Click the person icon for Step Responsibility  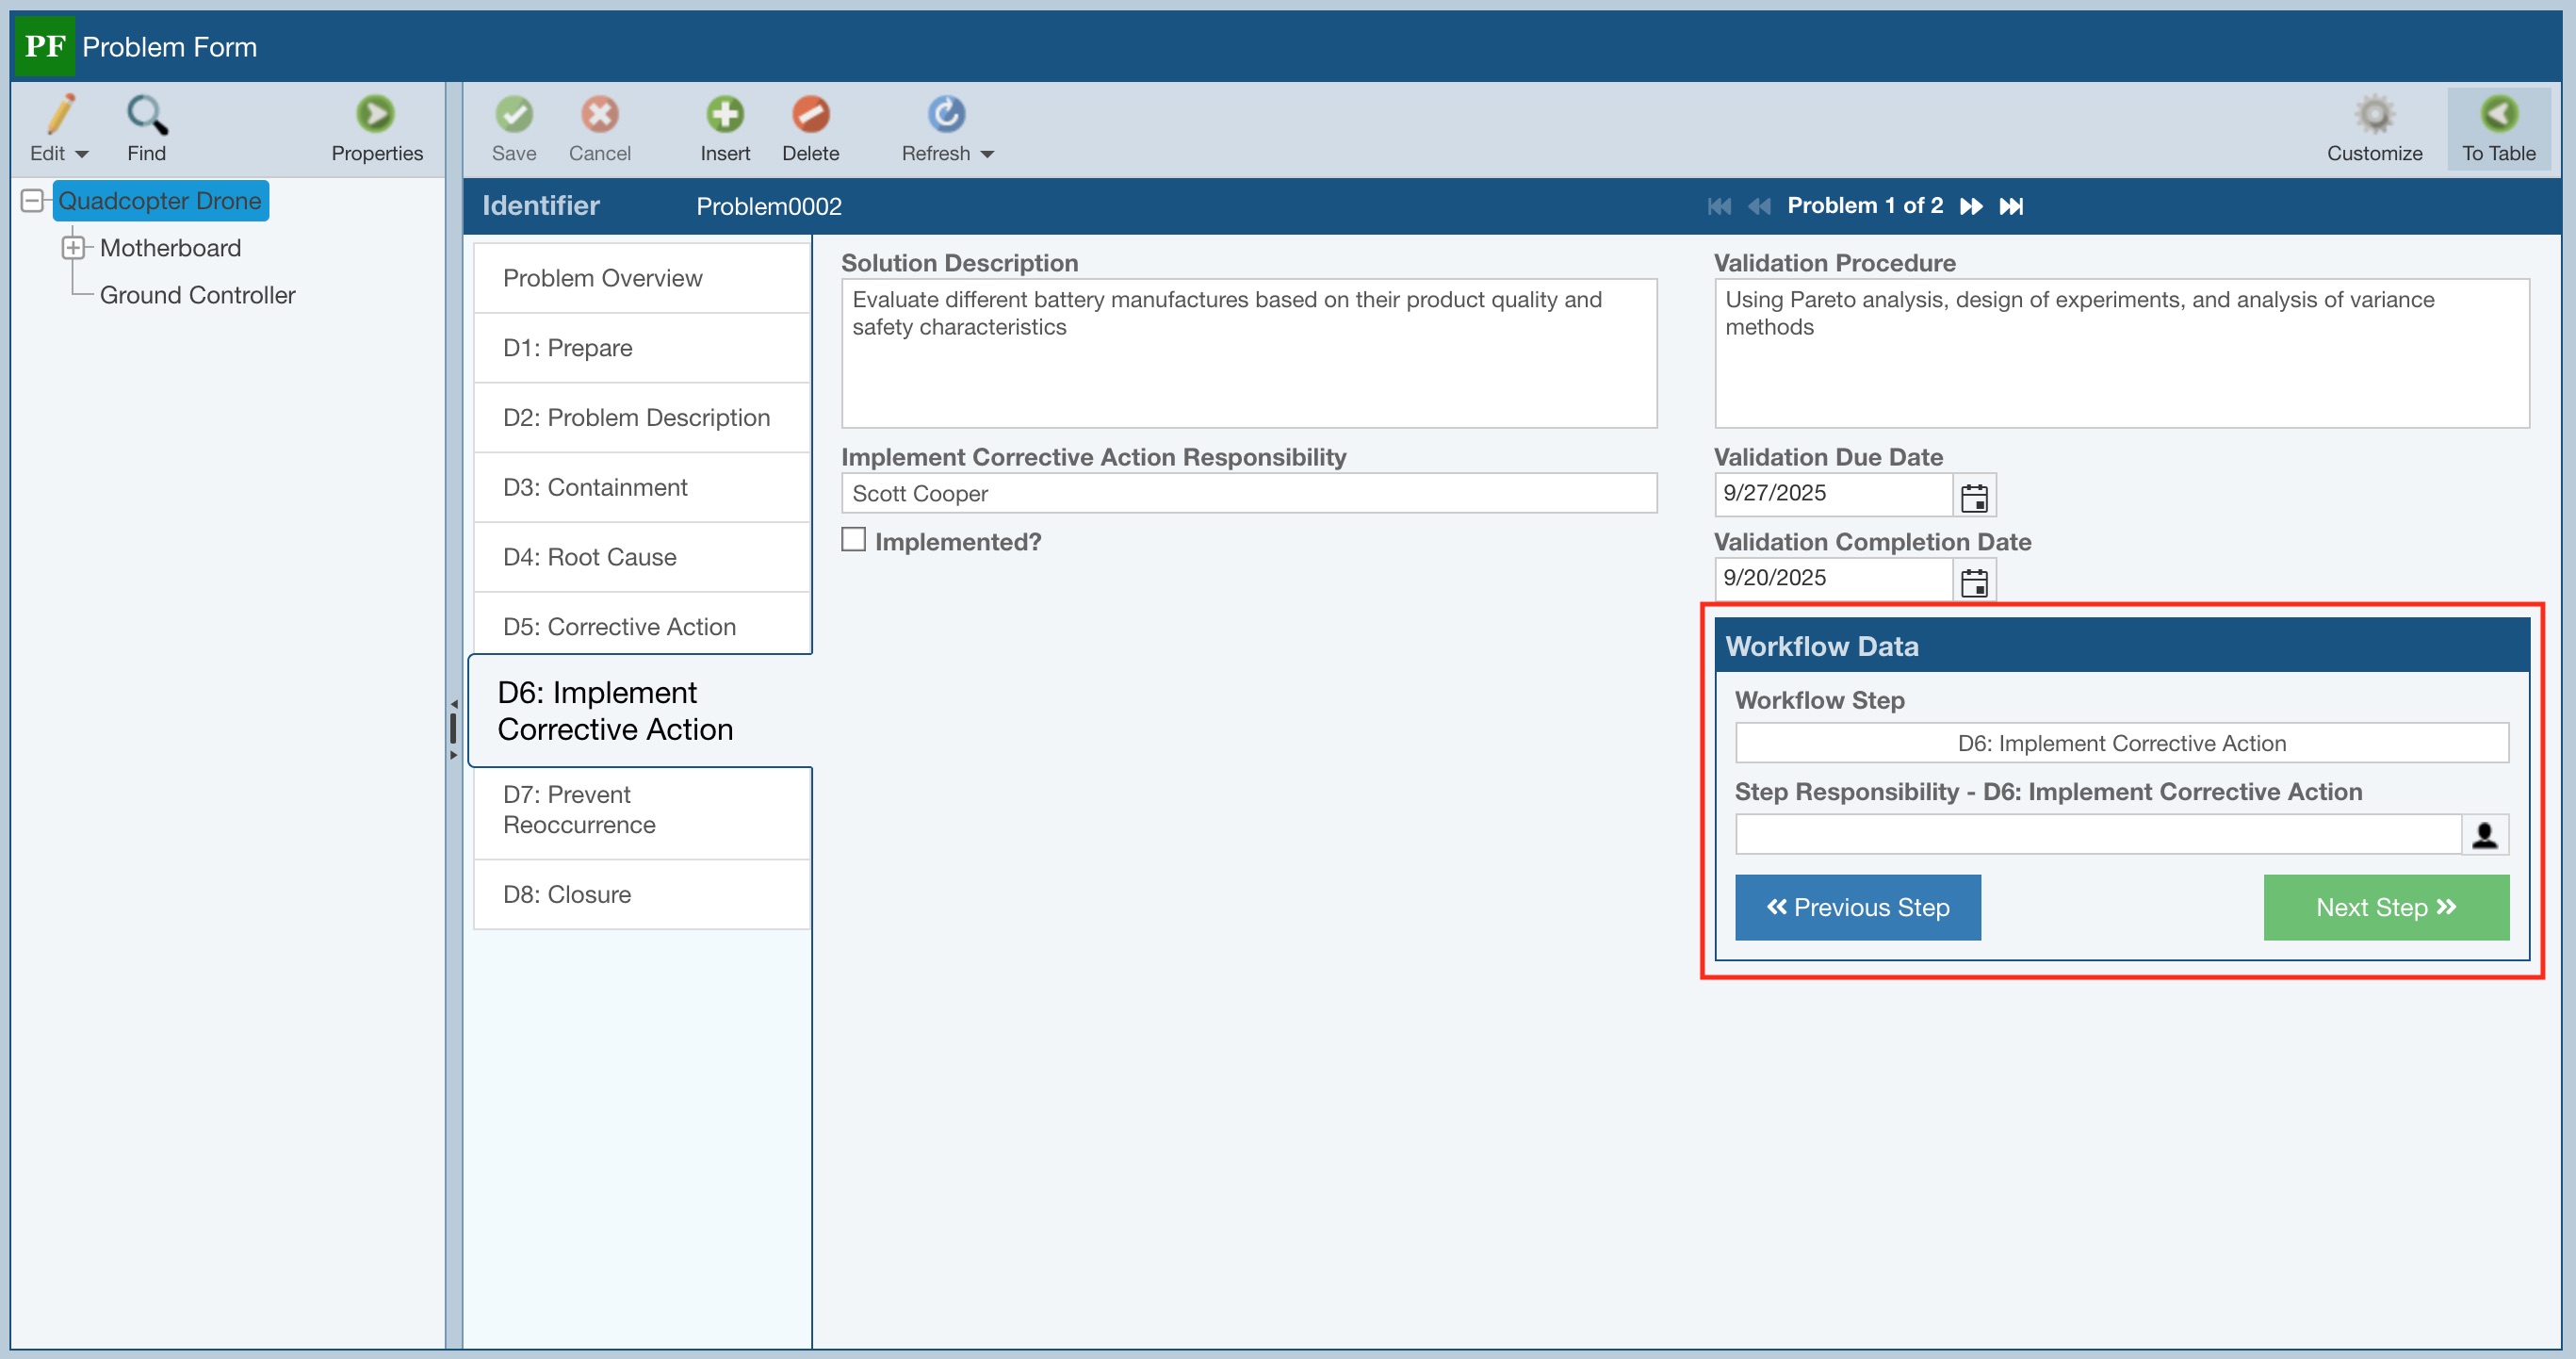tap(2484, 834)
